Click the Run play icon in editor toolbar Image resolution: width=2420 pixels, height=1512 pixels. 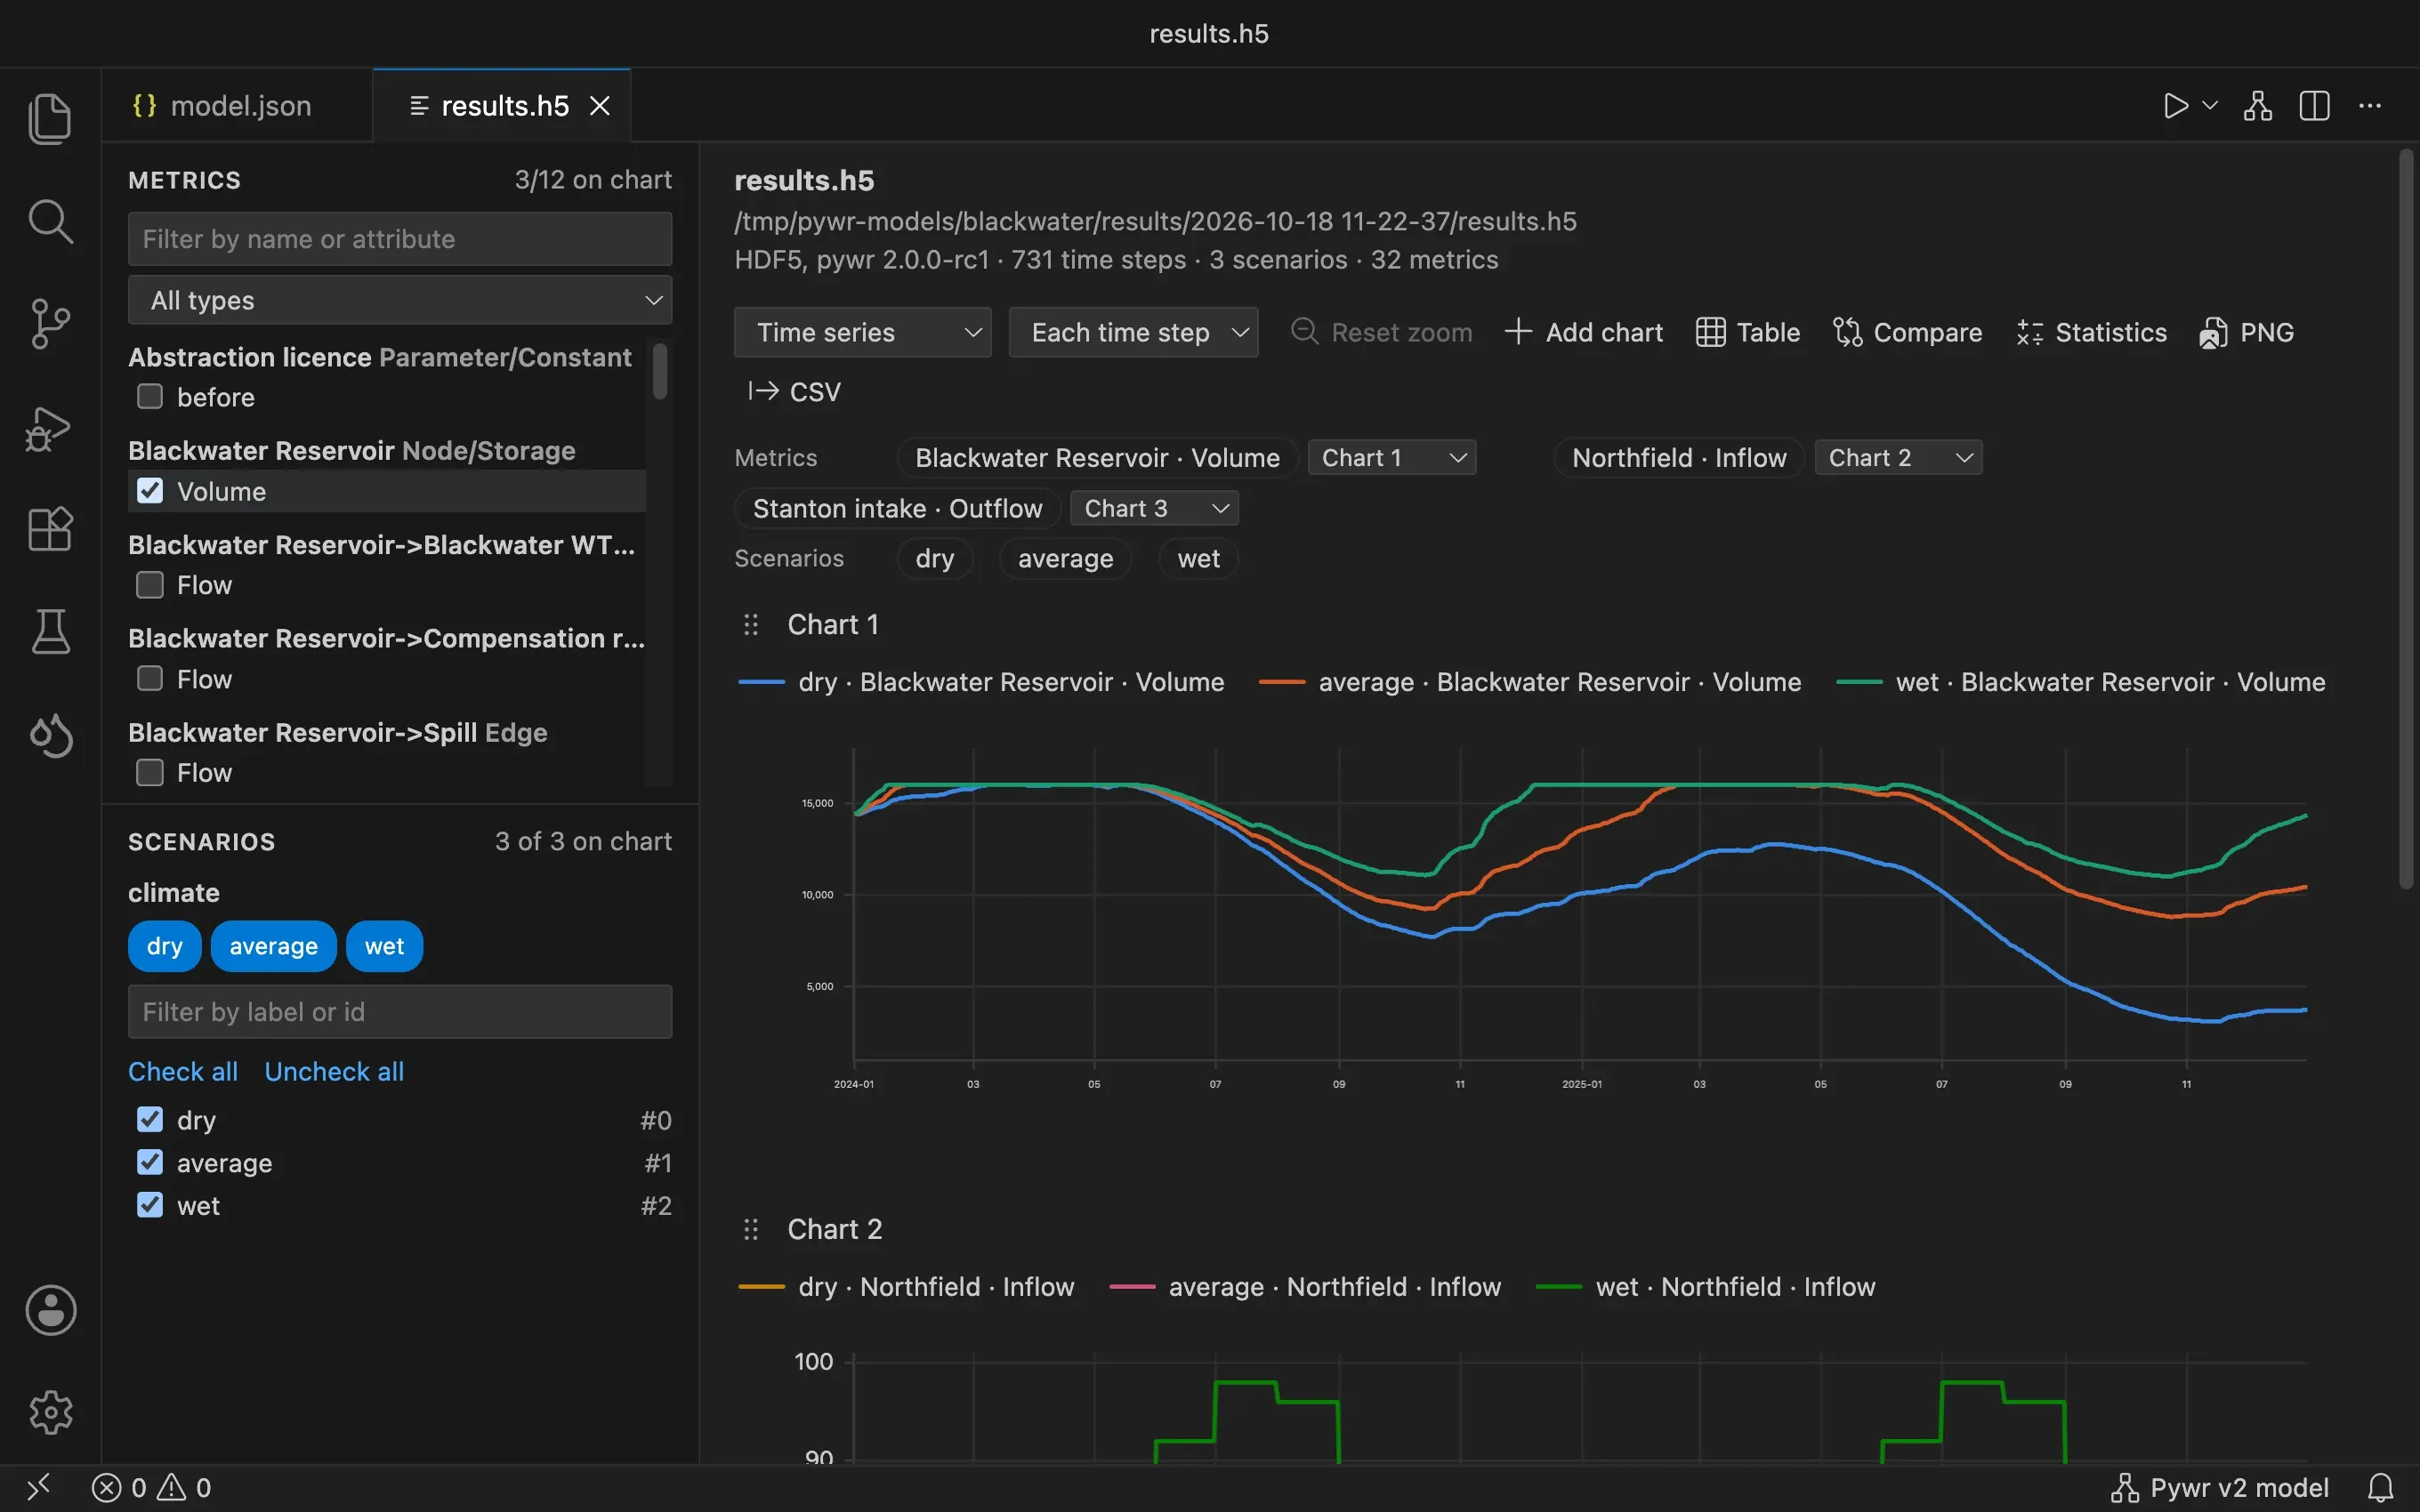[2175, 106]
